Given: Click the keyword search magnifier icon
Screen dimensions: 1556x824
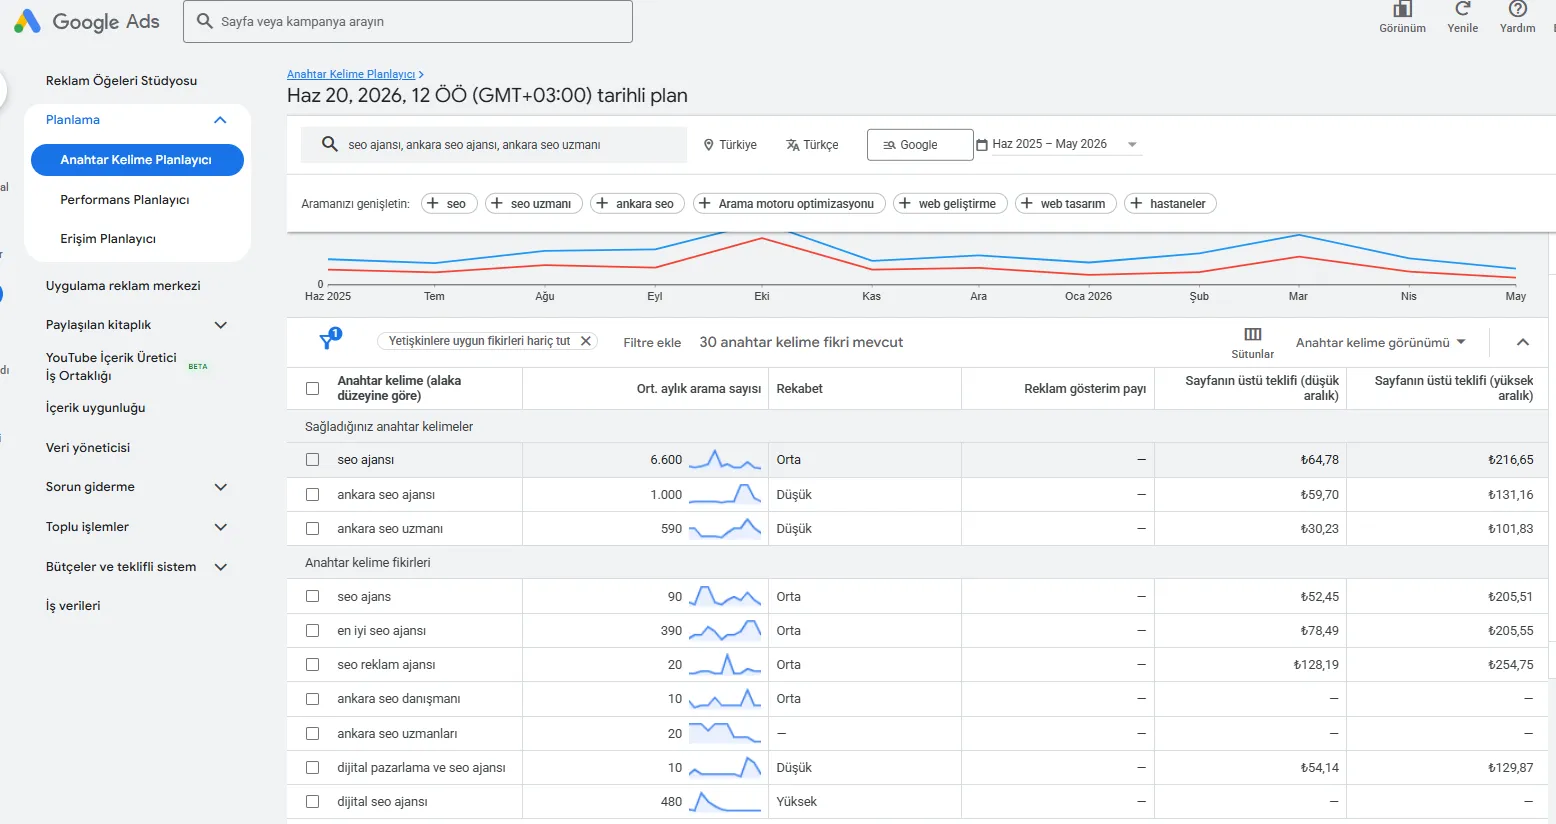Looking at the screenshot, I should coord(329,145).
